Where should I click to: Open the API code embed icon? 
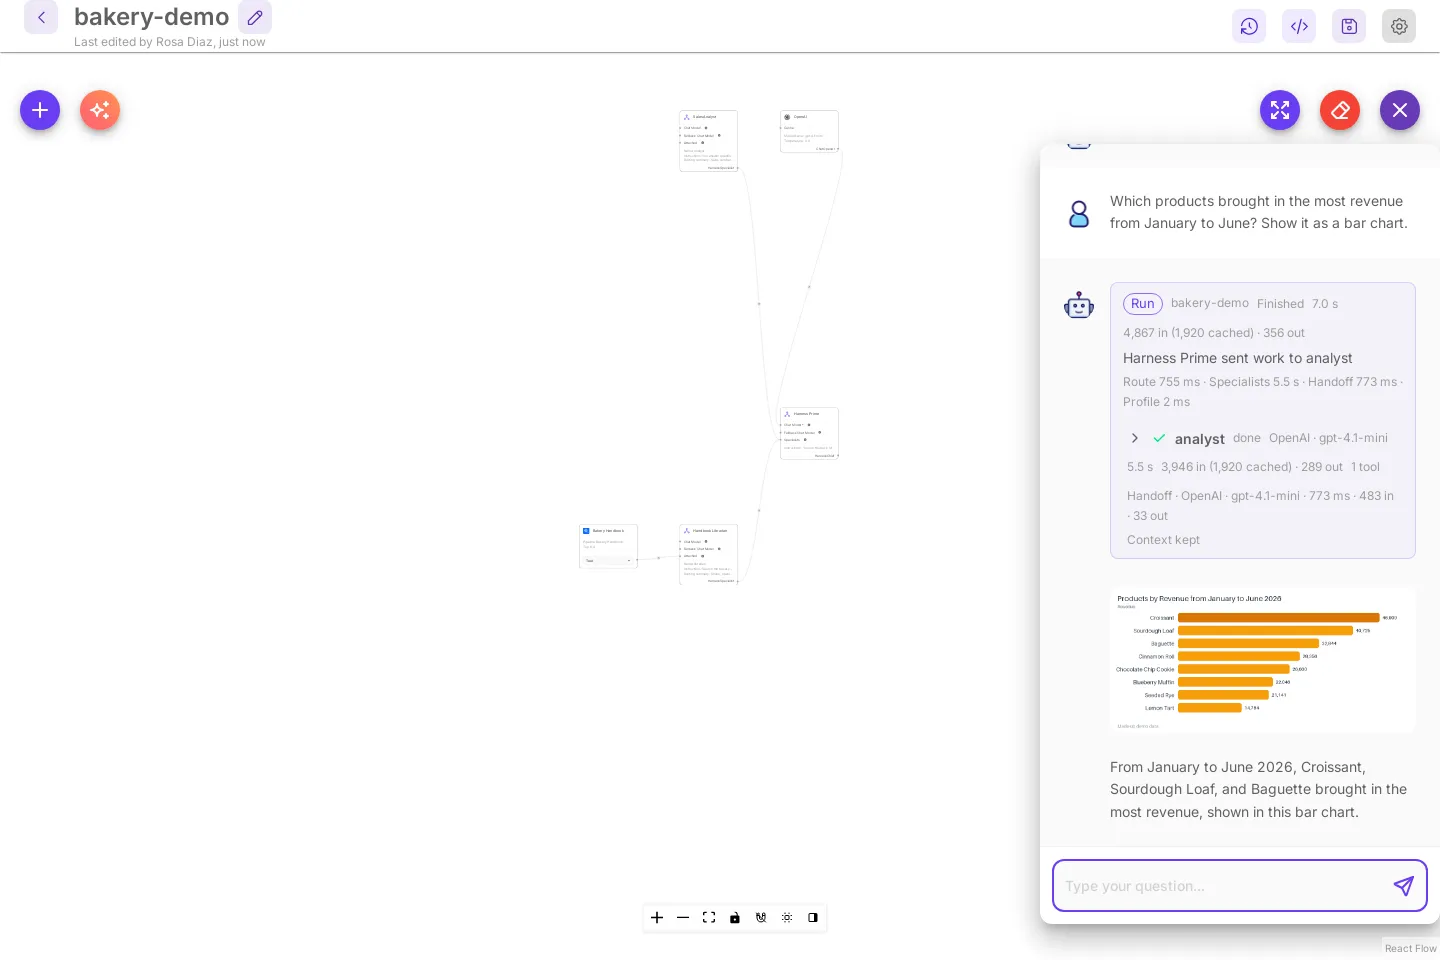click(1299, 26)
